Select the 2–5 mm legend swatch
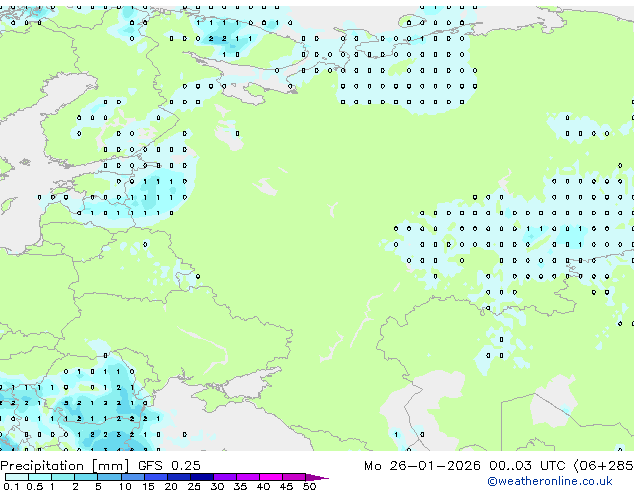 86,477
